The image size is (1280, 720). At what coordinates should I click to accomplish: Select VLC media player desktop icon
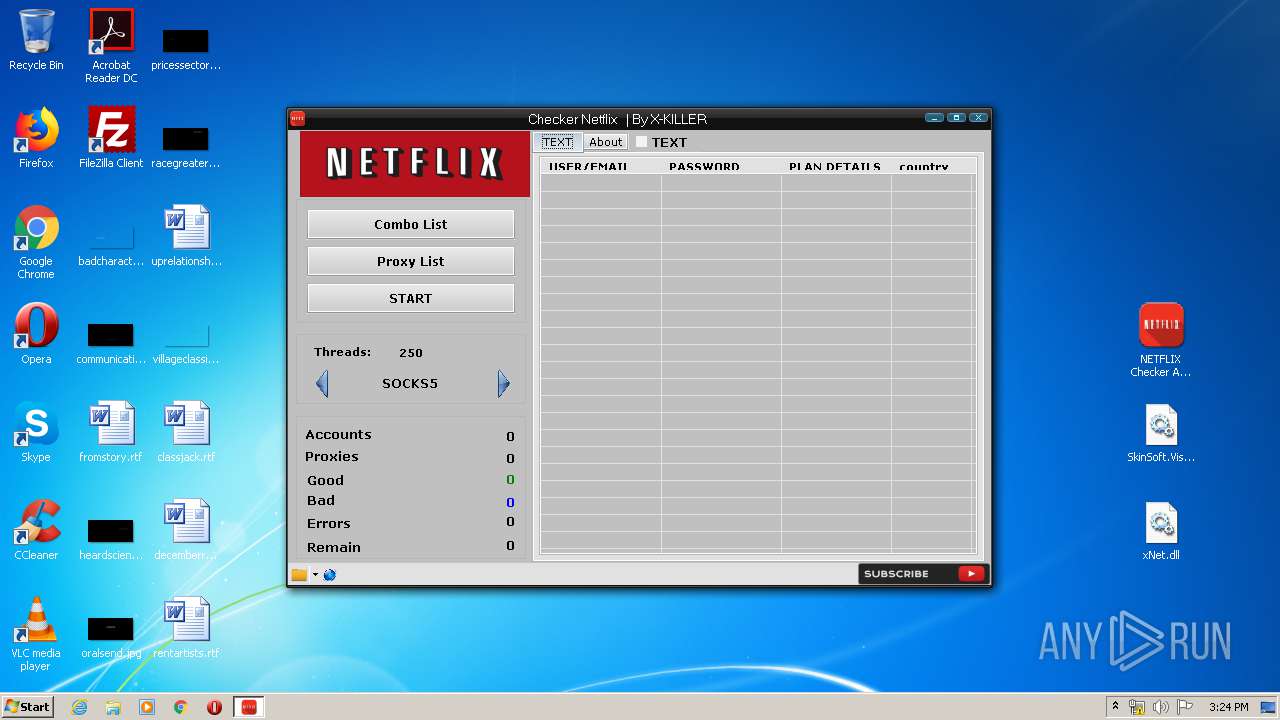[36, 634]
